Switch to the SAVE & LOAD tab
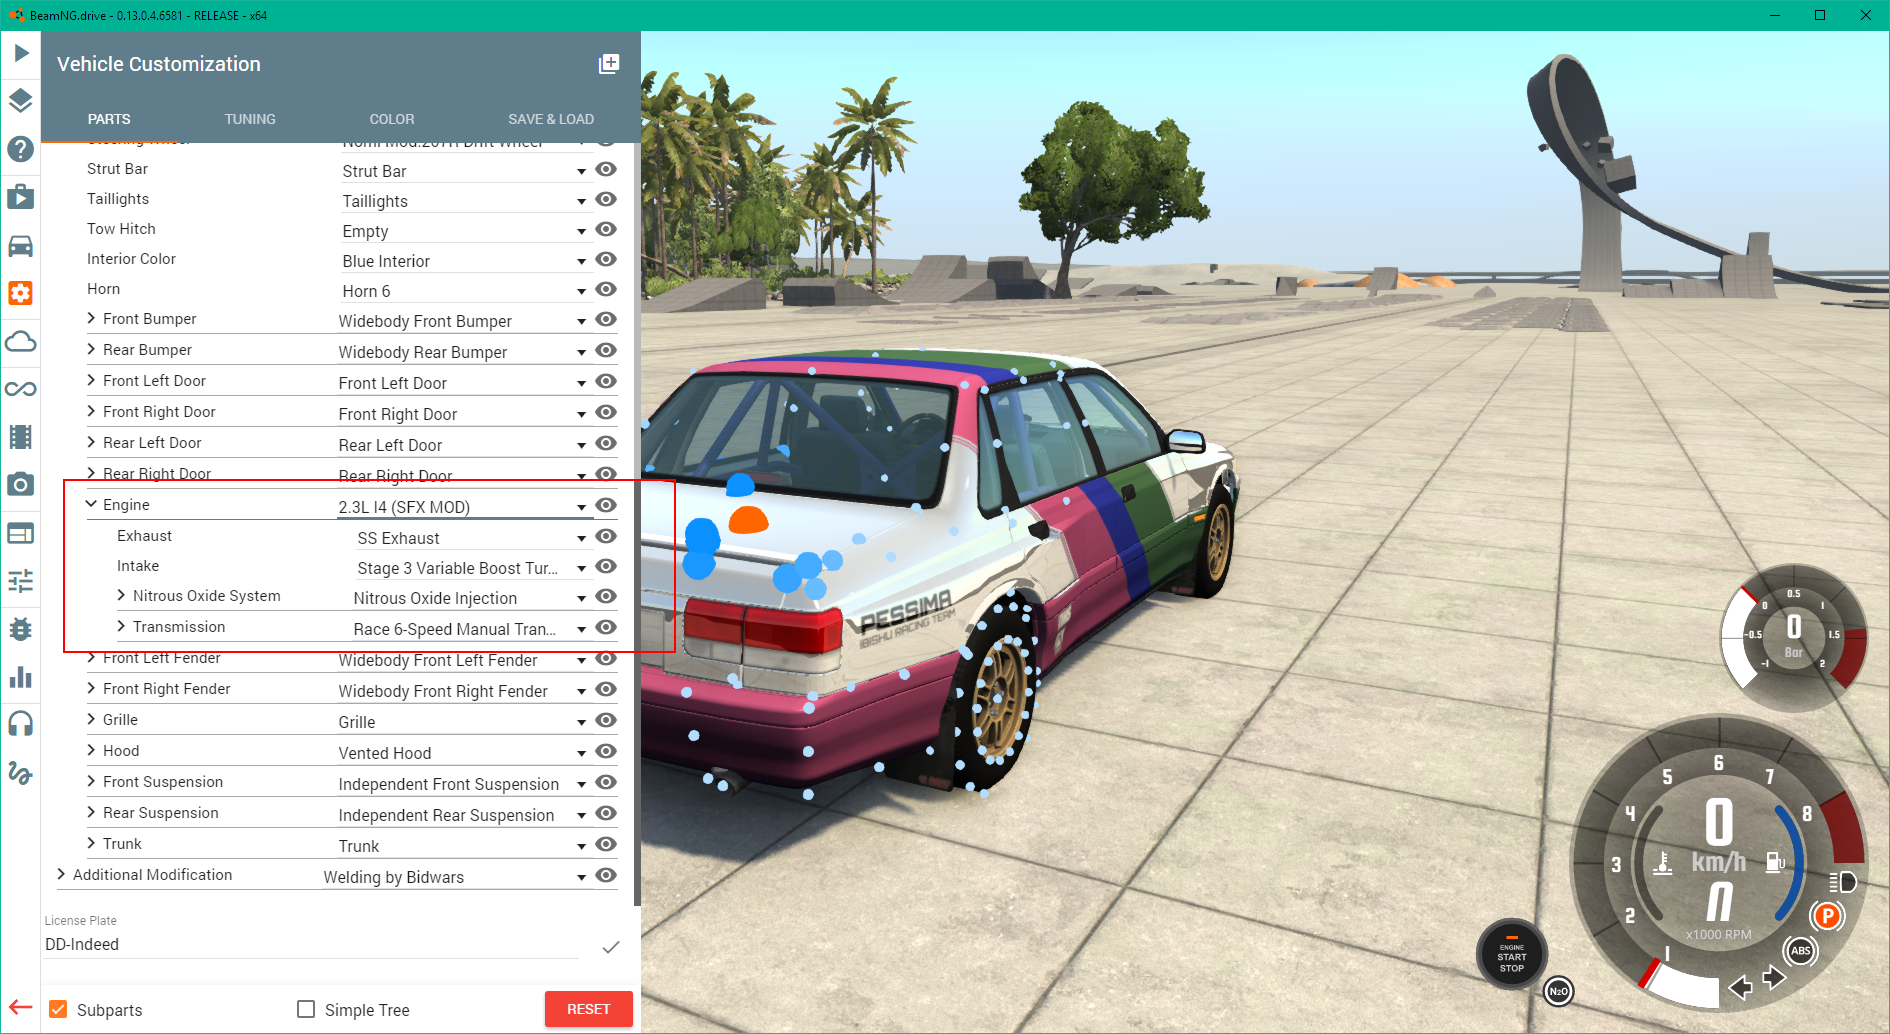Viewport: 1890px width, 1034px height. click(x=551, y=119)
